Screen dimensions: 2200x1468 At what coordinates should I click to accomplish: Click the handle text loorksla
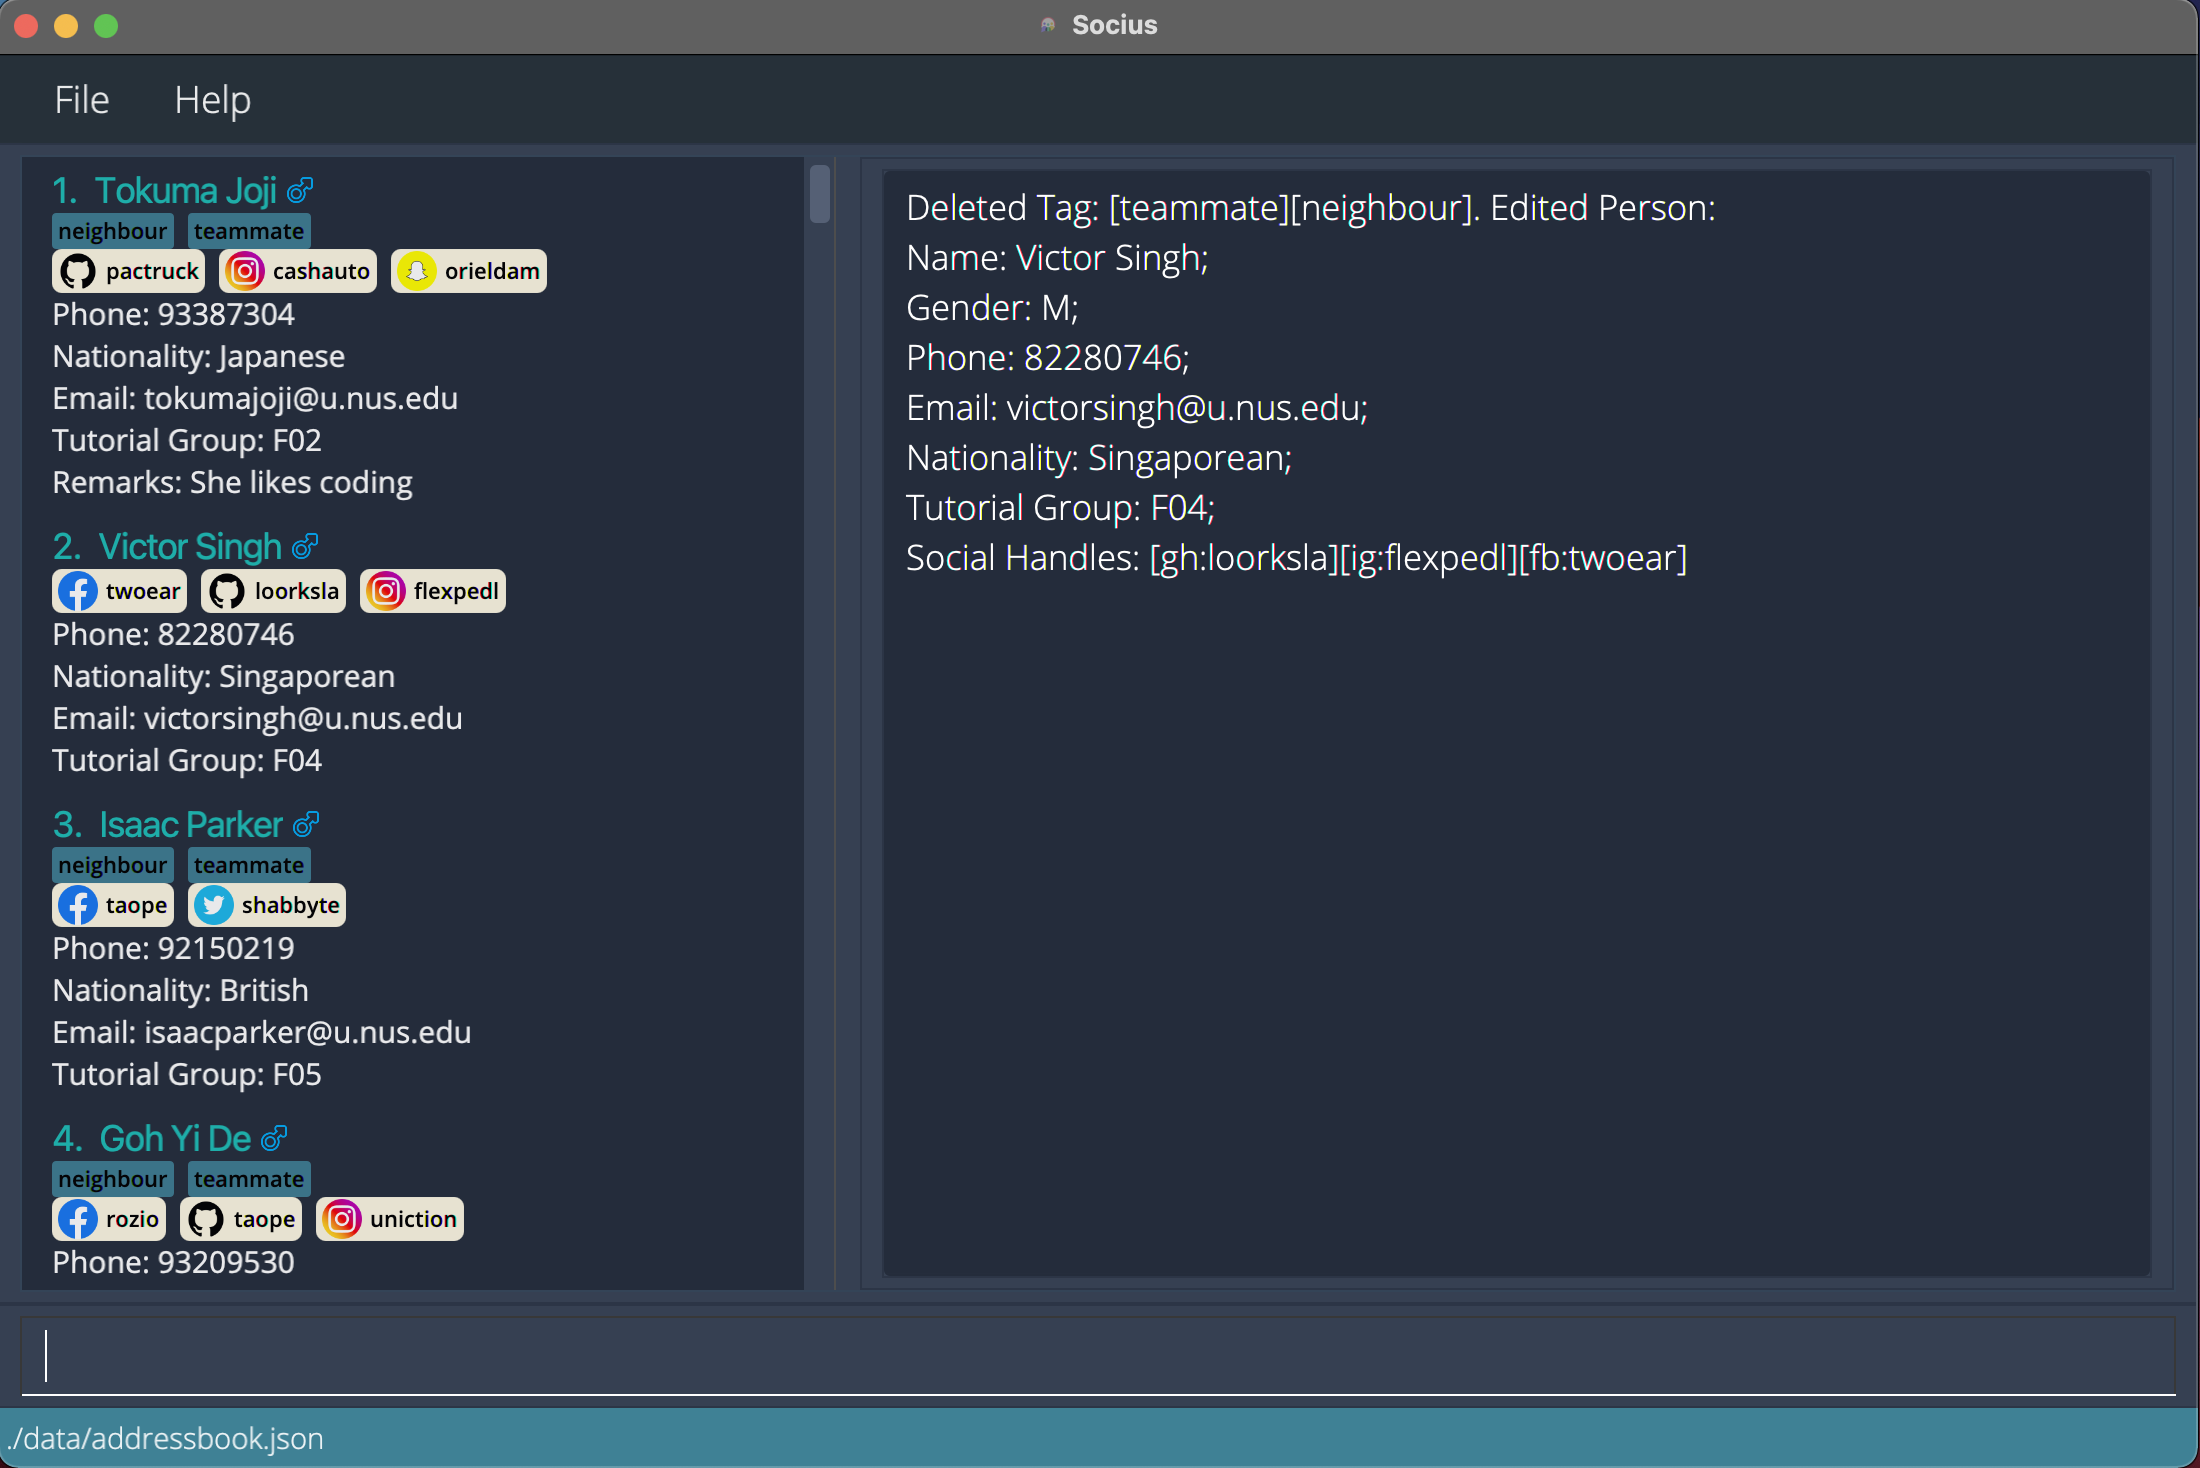click(x=297, y=591)
